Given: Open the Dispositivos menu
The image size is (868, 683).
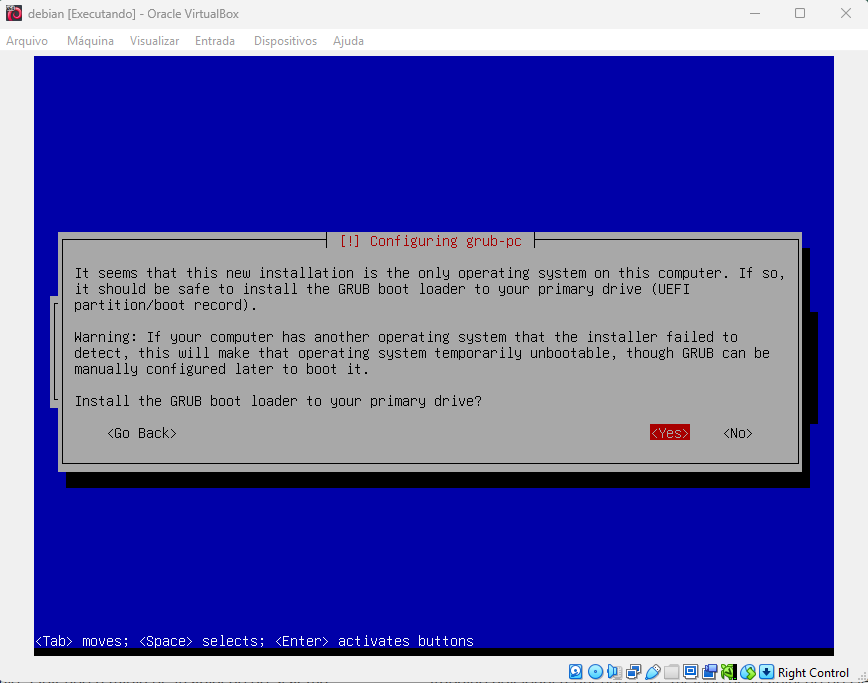Looking at the screenshot, I should click(x=286, y=41).
